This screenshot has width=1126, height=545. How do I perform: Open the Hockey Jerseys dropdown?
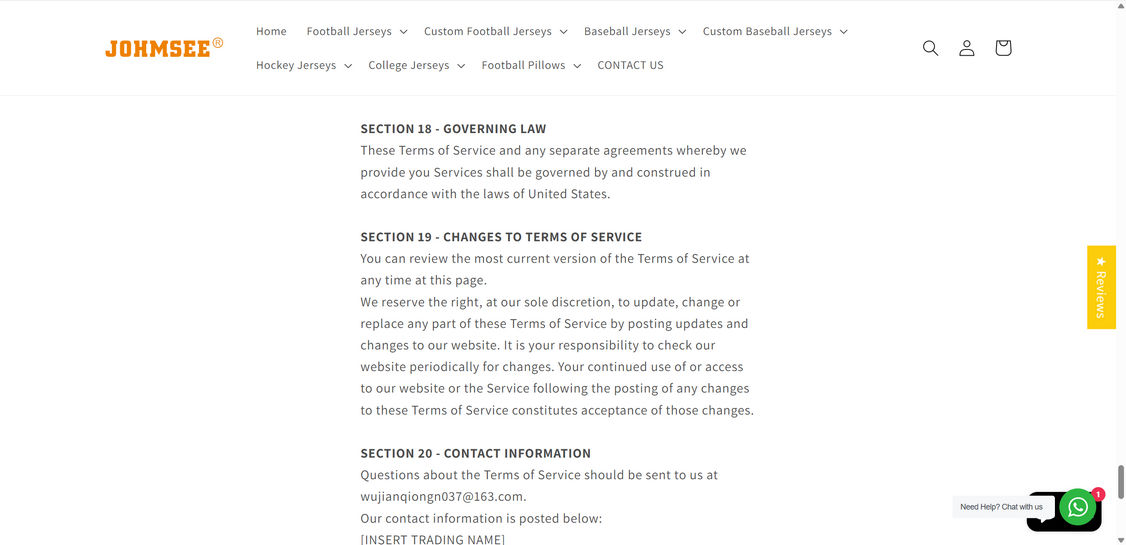point(304,65)
